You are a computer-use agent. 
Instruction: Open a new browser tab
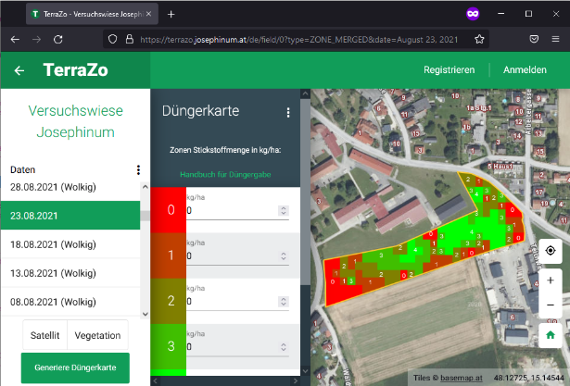tap(171, 14)
